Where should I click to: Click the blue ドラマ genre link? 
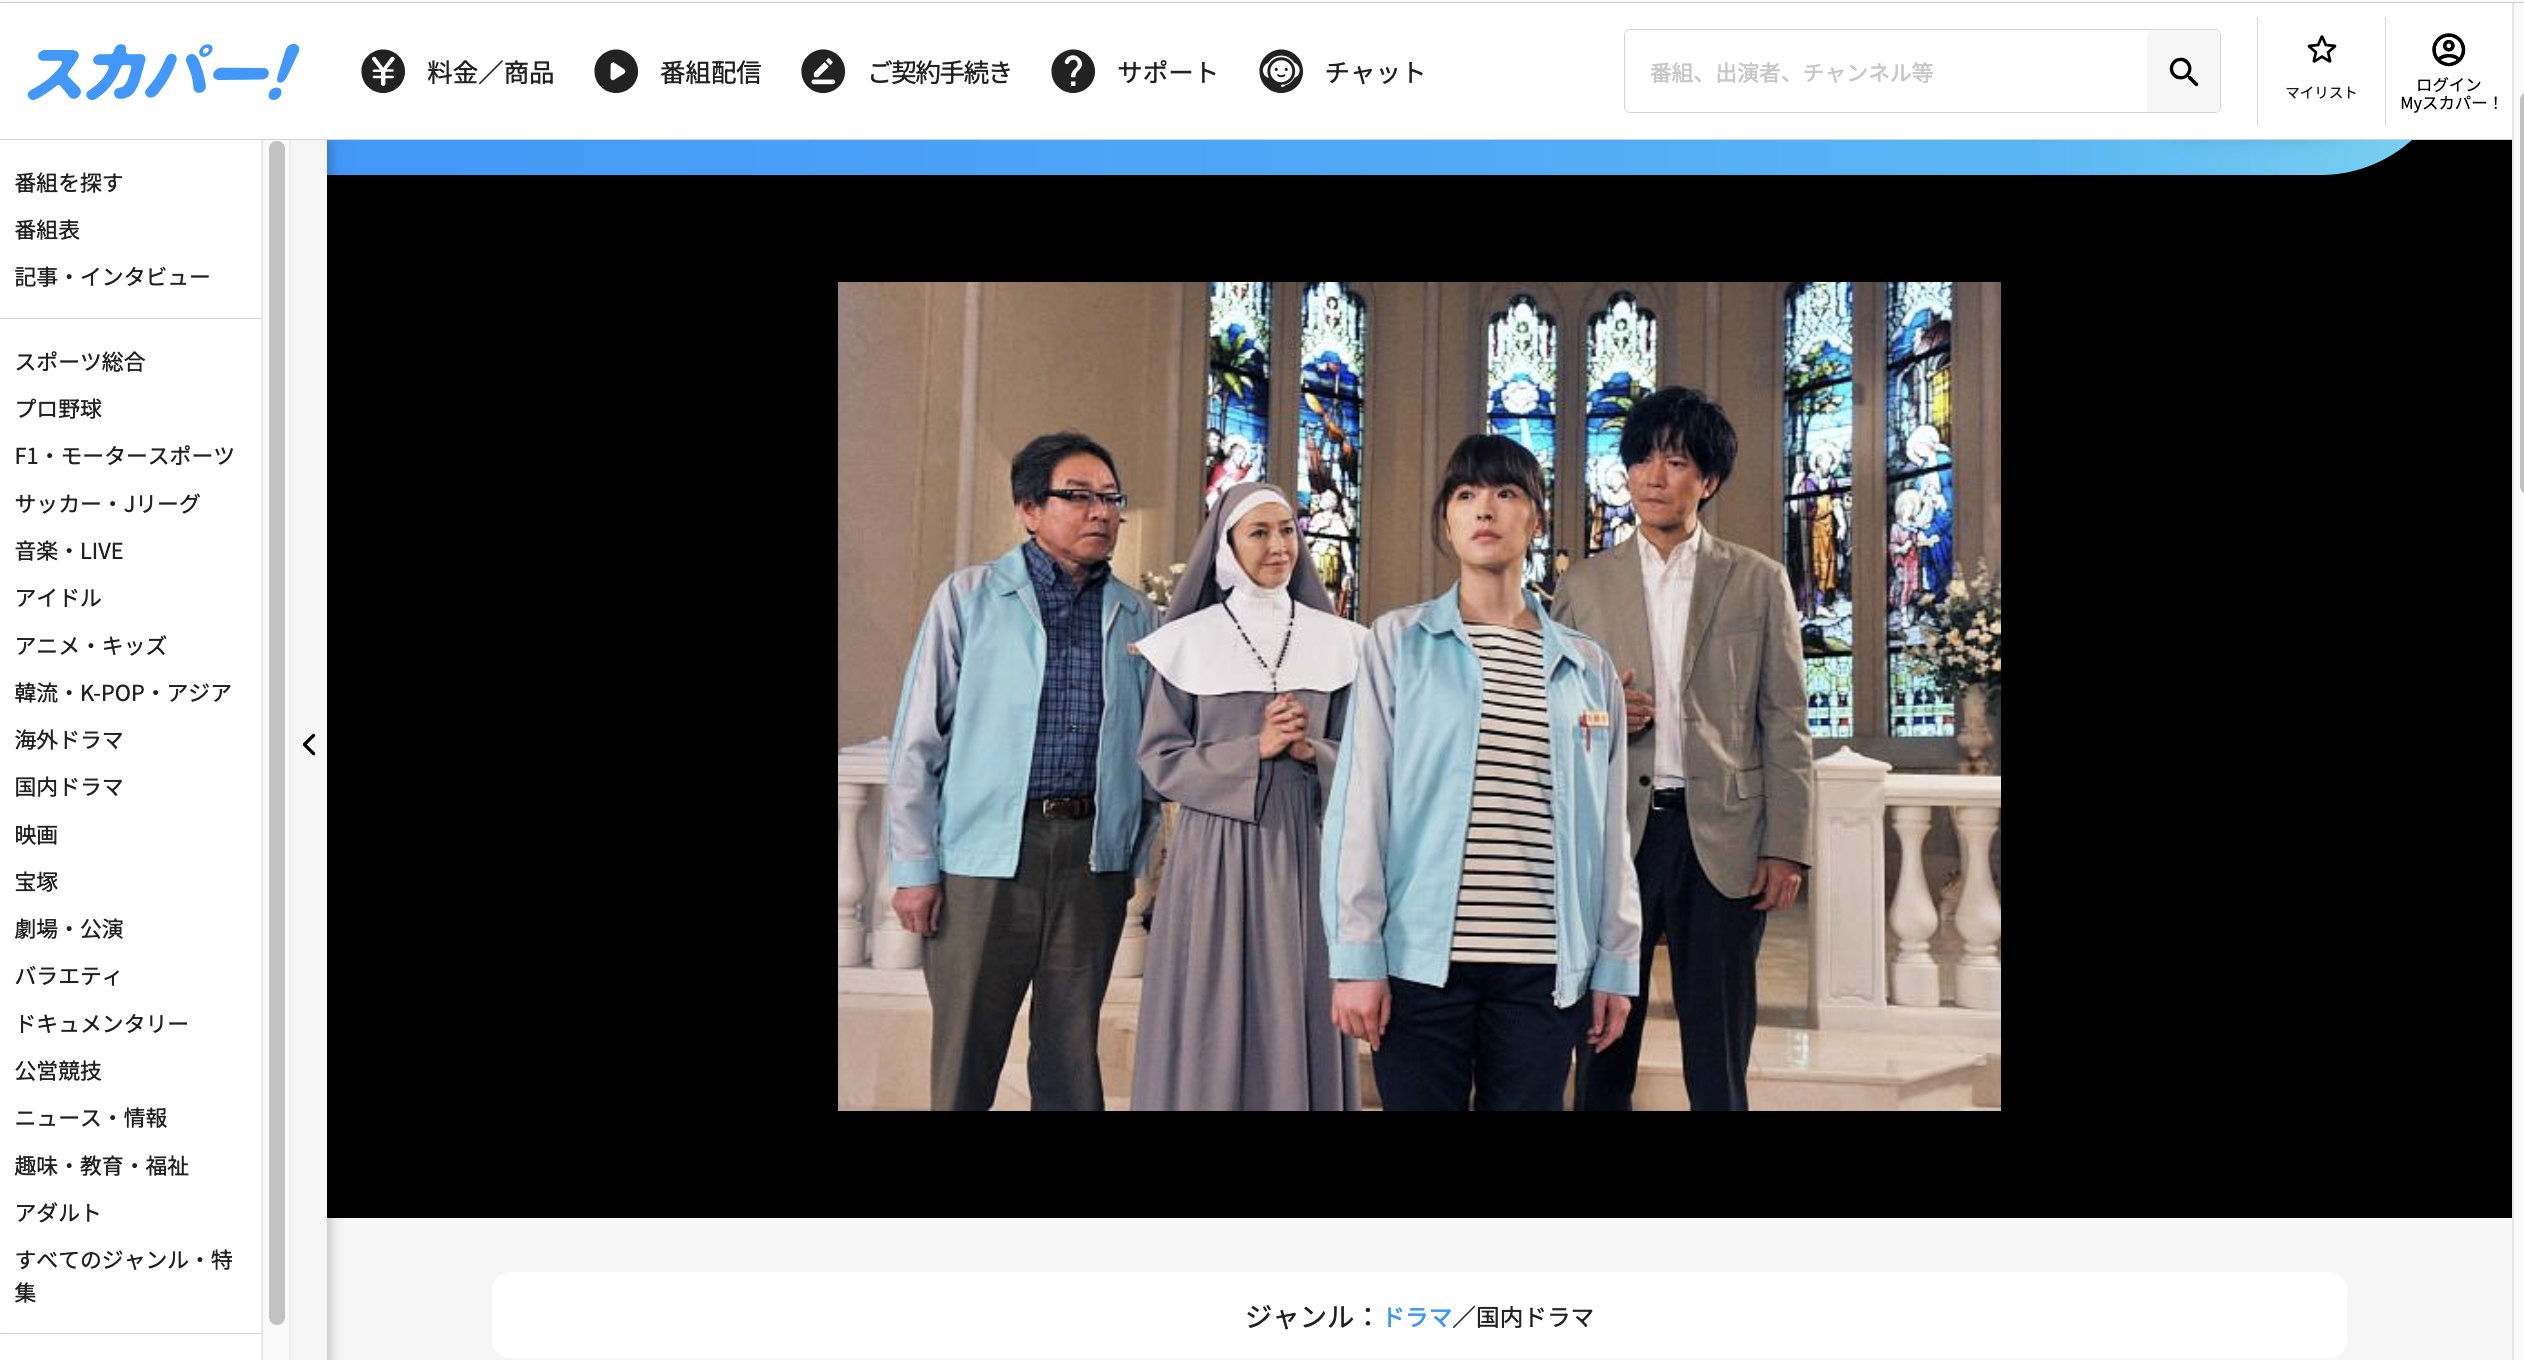coord(1417,1317)
